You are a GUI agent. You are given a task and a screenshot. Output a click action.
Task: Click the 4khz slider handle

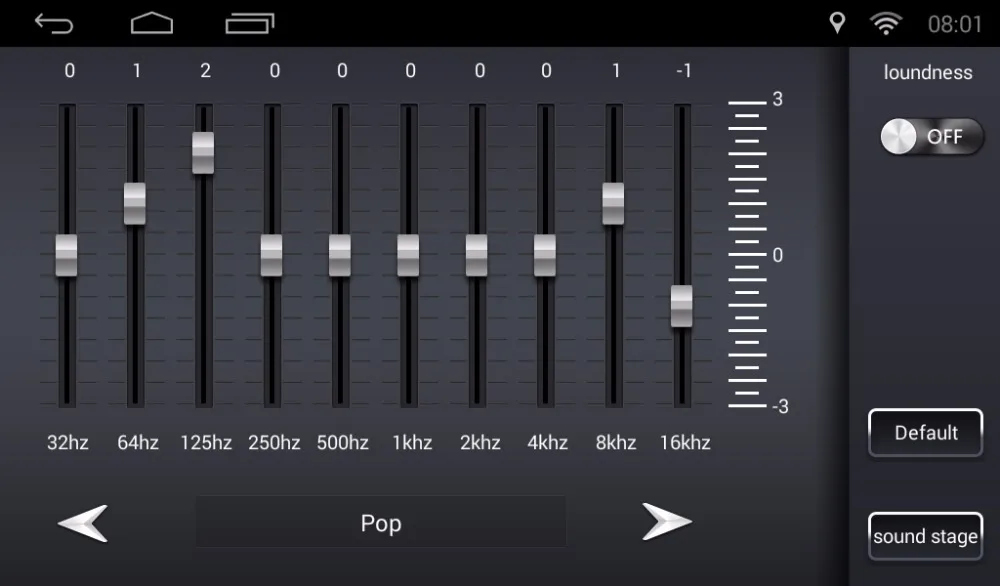click(x=545, y=255)
